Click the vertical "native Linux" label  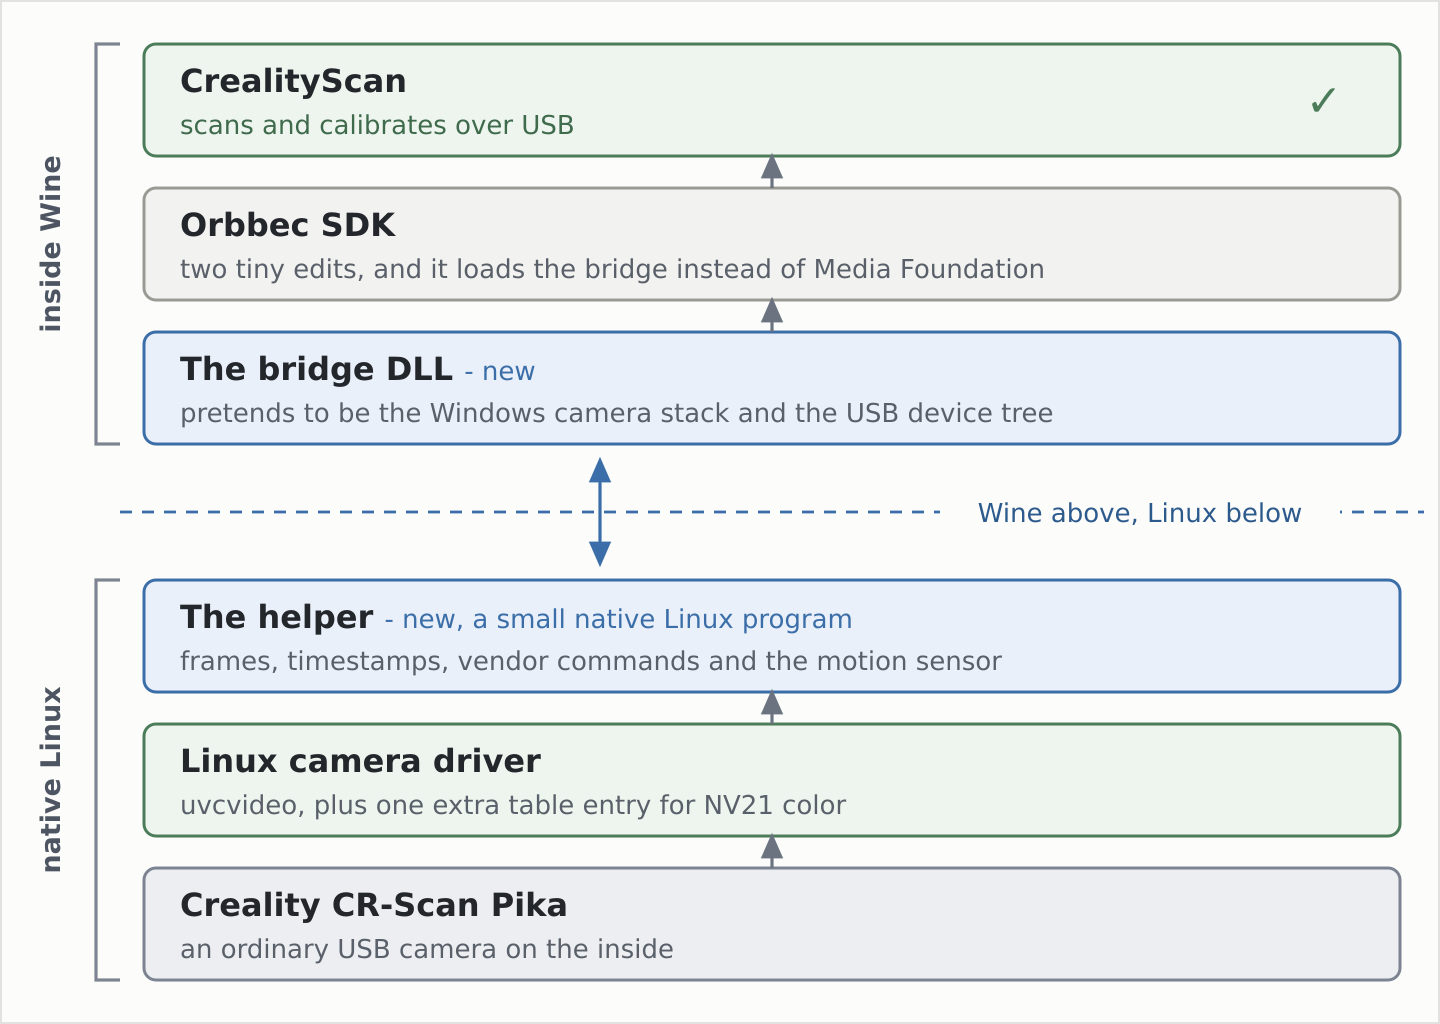pyautogui.click(x=51, y=780)
